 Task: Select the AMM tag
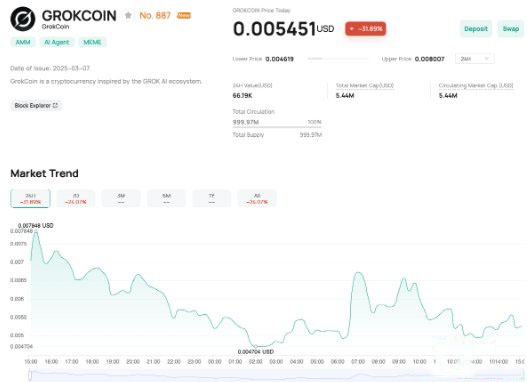click(23, 42)
